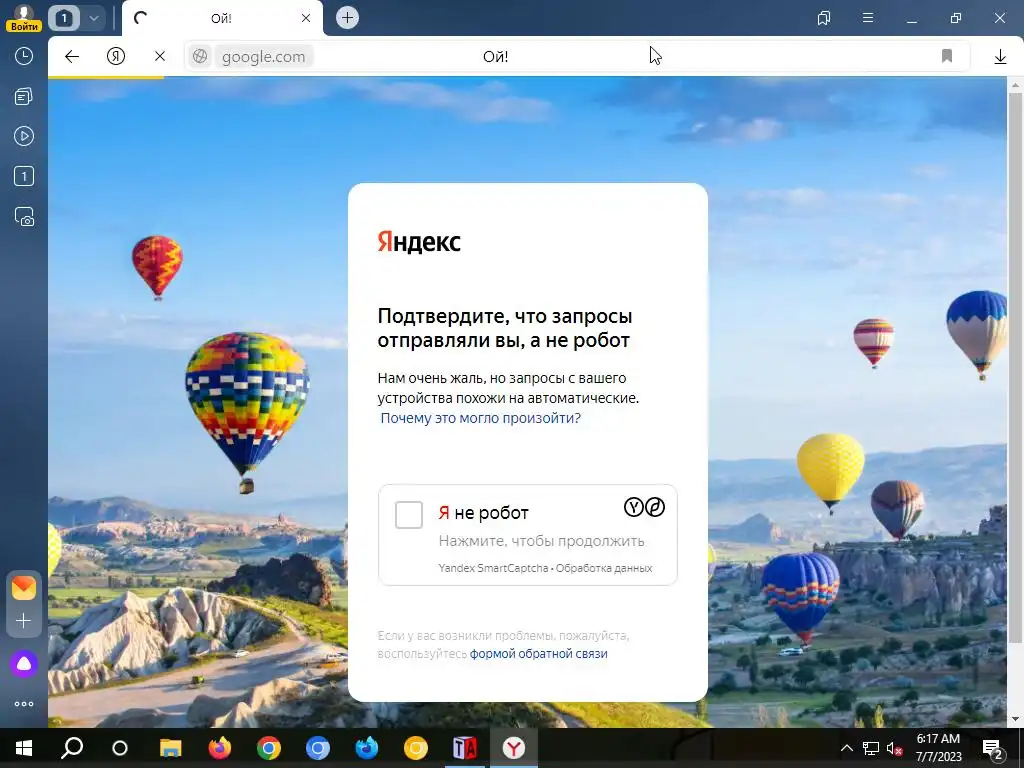Show hidden system tray icons
Viewport: 1024px width, 768px height.
coord(846,748)
